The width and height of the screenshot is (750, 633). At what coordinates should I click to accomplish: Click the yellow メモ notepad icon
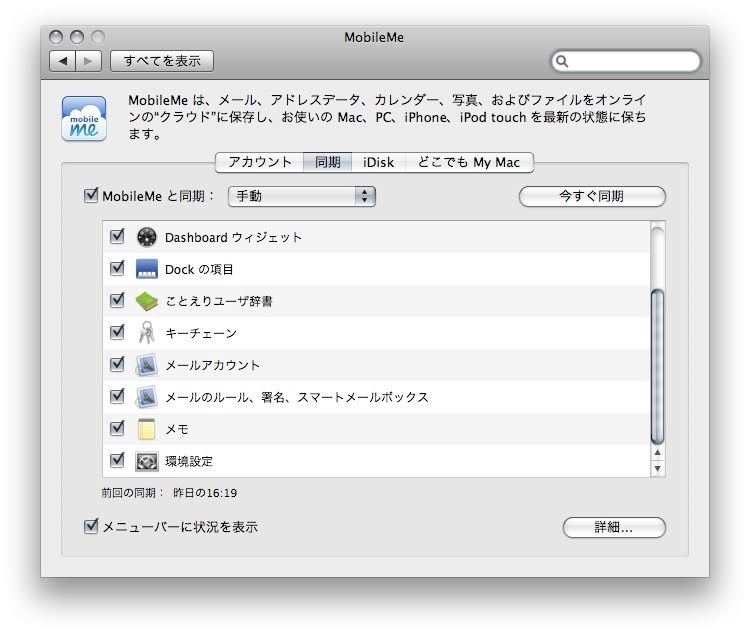click(146, 429)
